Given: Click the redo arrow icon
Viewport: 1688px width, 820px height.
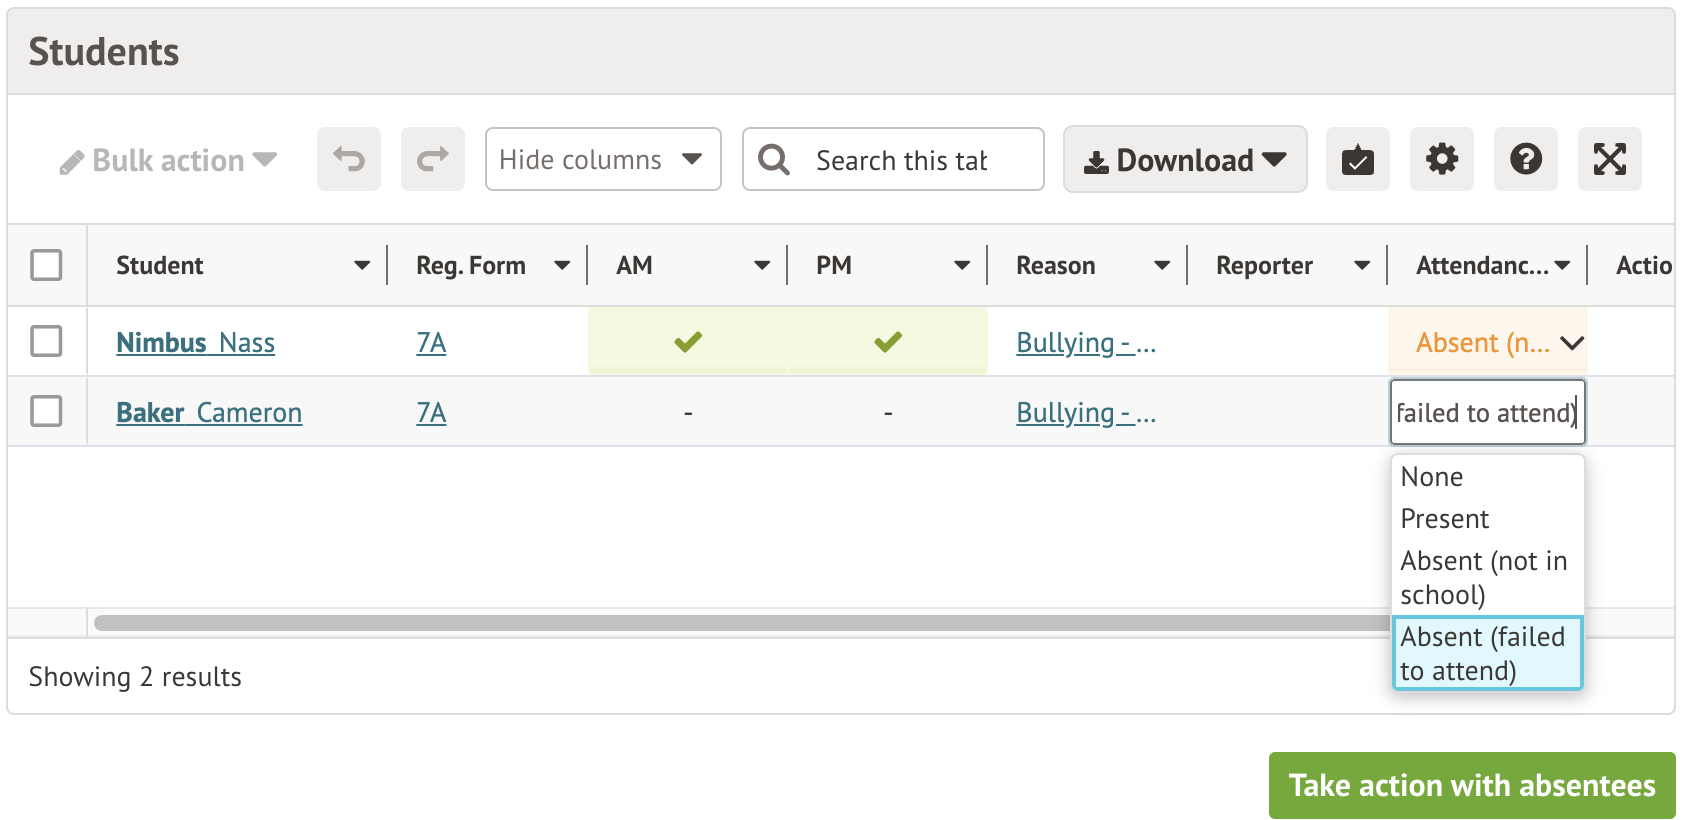Looking at the screenshot, I should [433, 159].
